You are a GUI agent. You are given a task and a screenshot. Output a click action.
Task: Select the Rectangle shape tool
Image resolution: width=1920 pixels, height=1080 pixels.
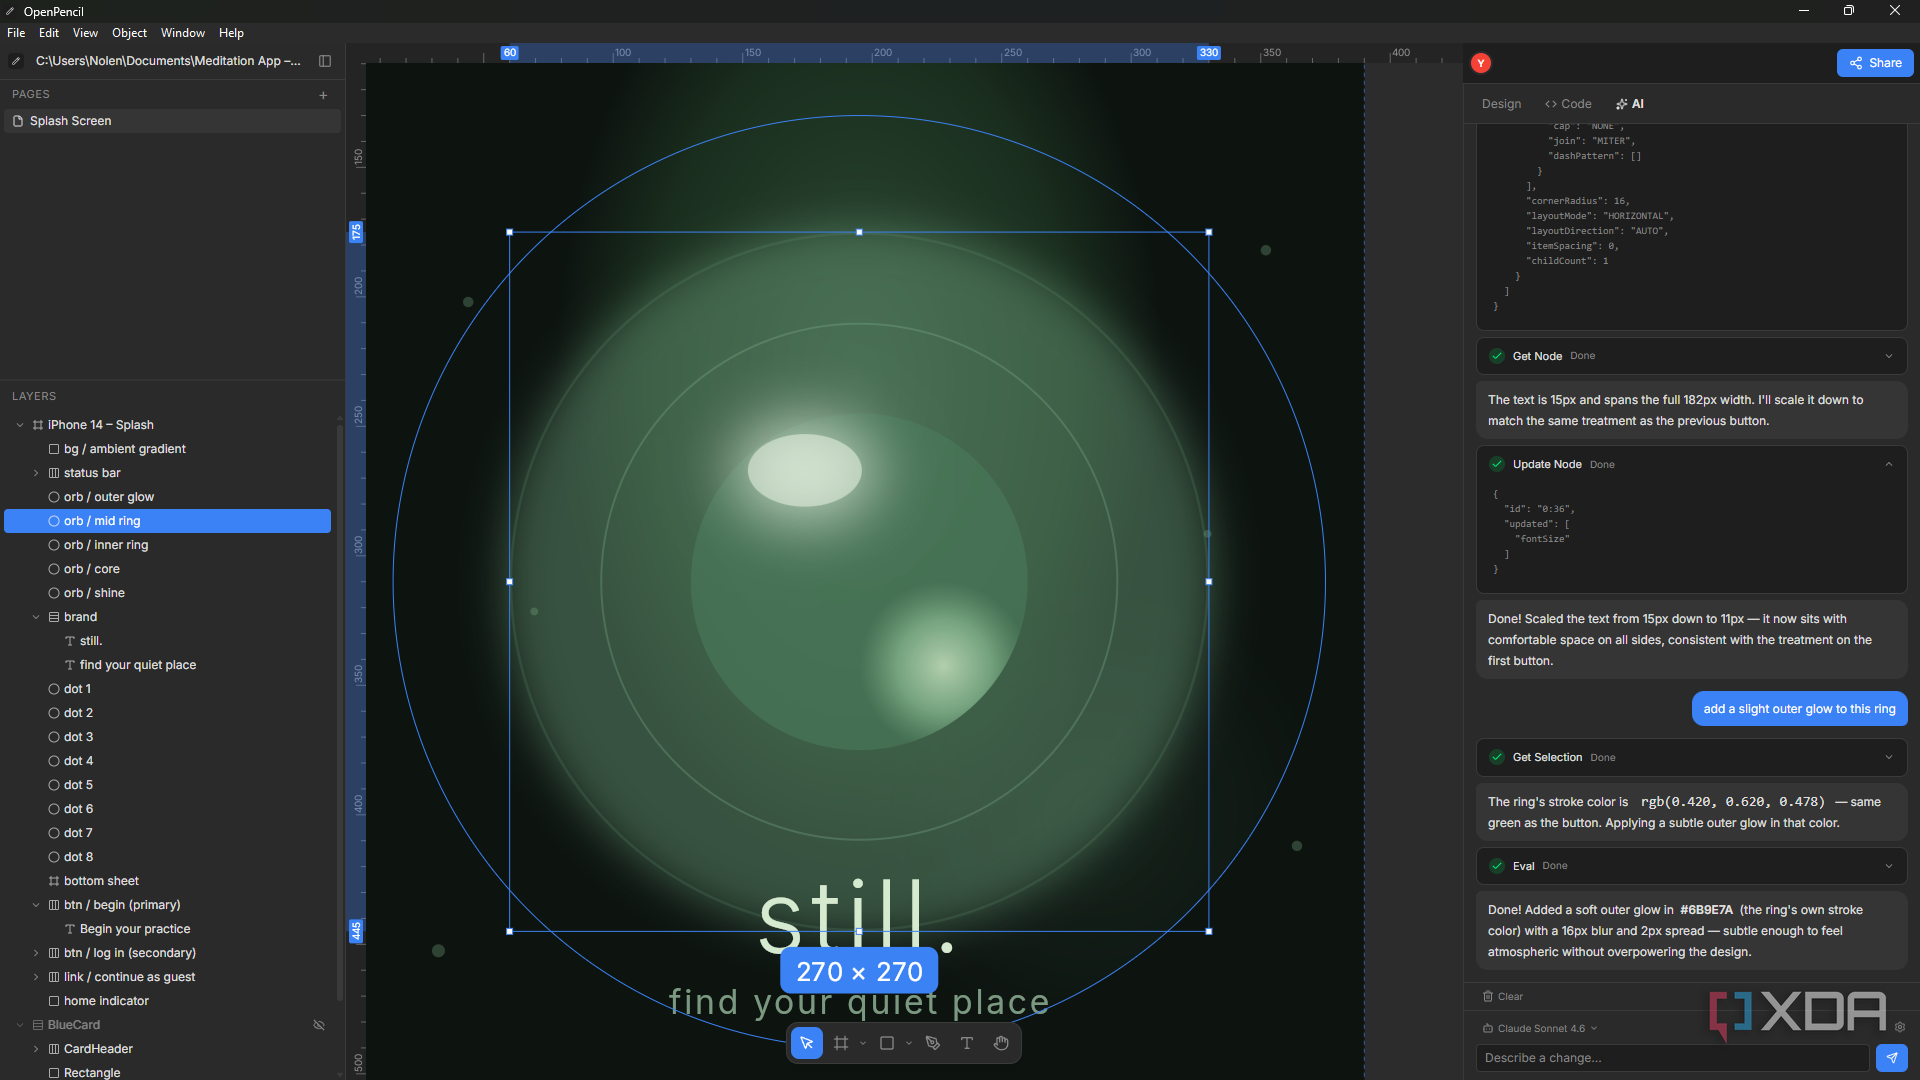(887, 1043)
